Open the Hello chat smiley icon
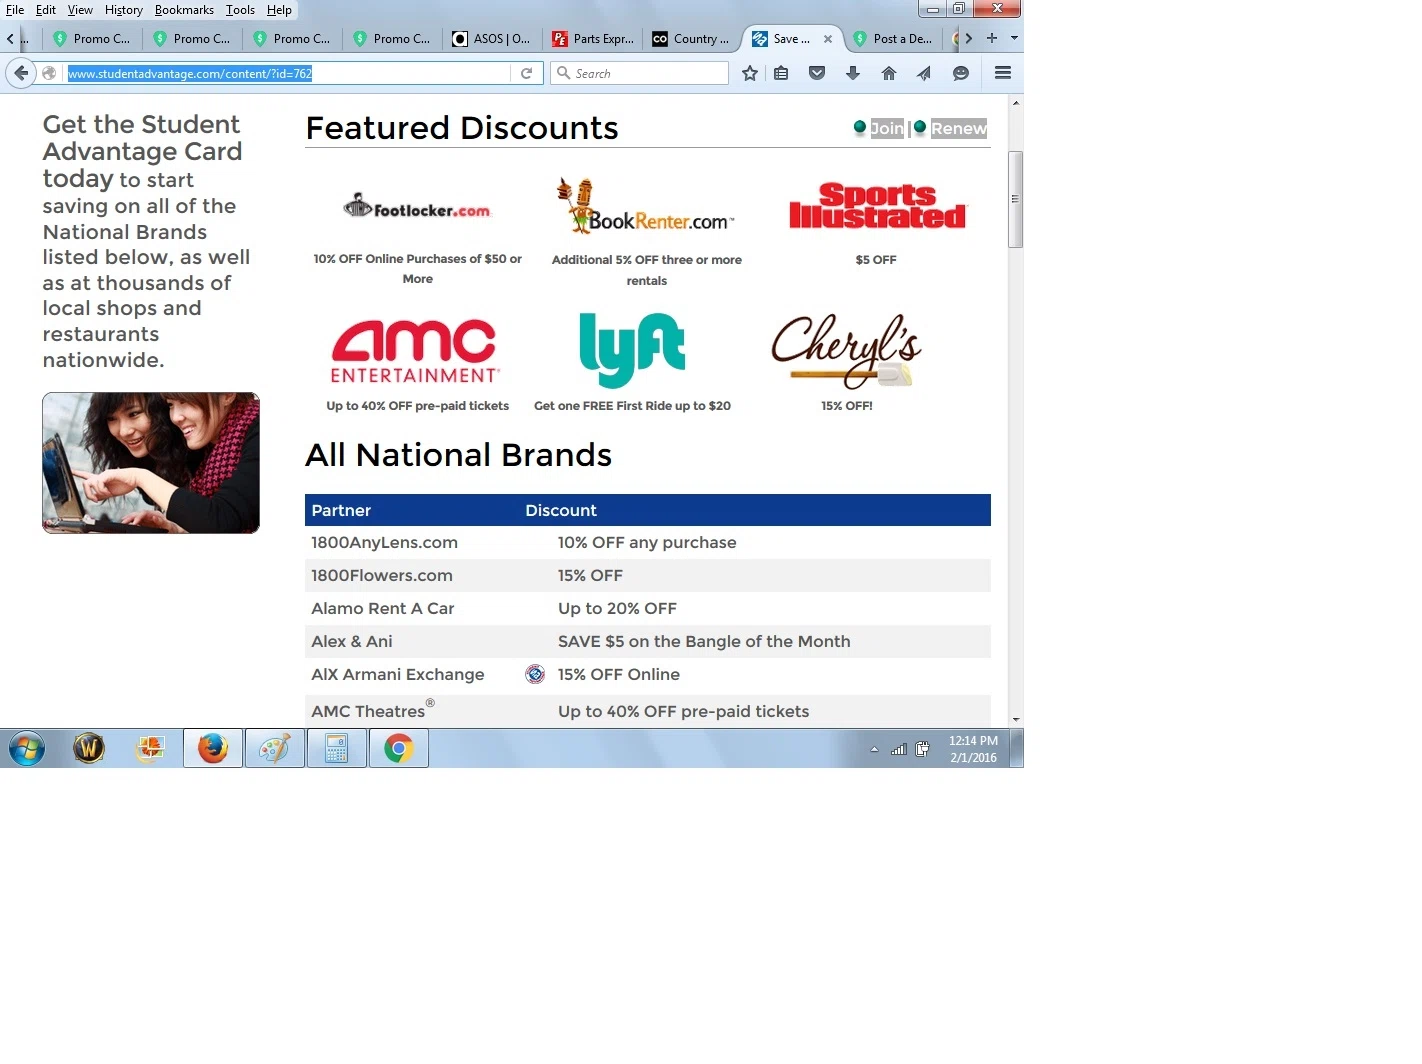1422x1064 pixels. (961, 73)
